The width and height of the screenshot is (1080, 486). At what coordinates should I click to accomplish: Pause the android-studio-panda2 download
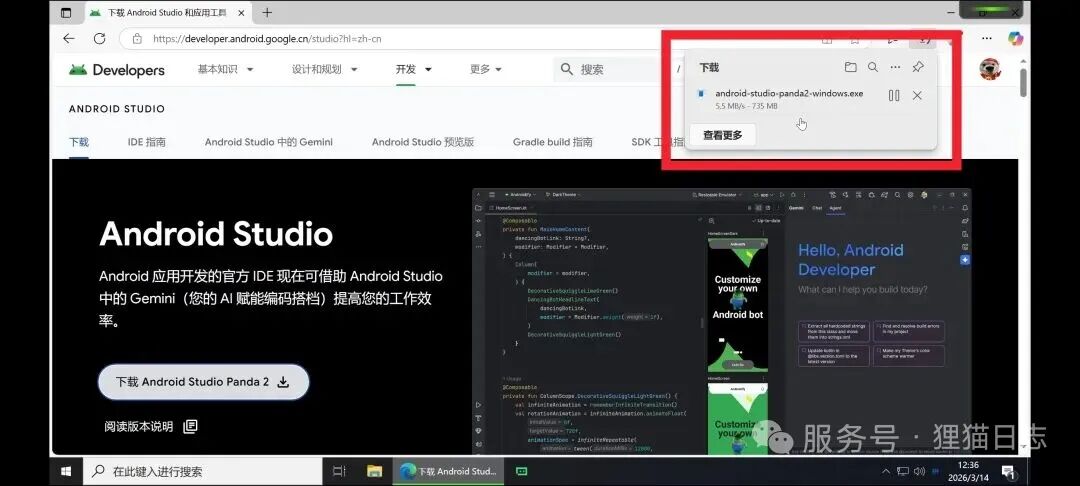click(x=894, y=96)
